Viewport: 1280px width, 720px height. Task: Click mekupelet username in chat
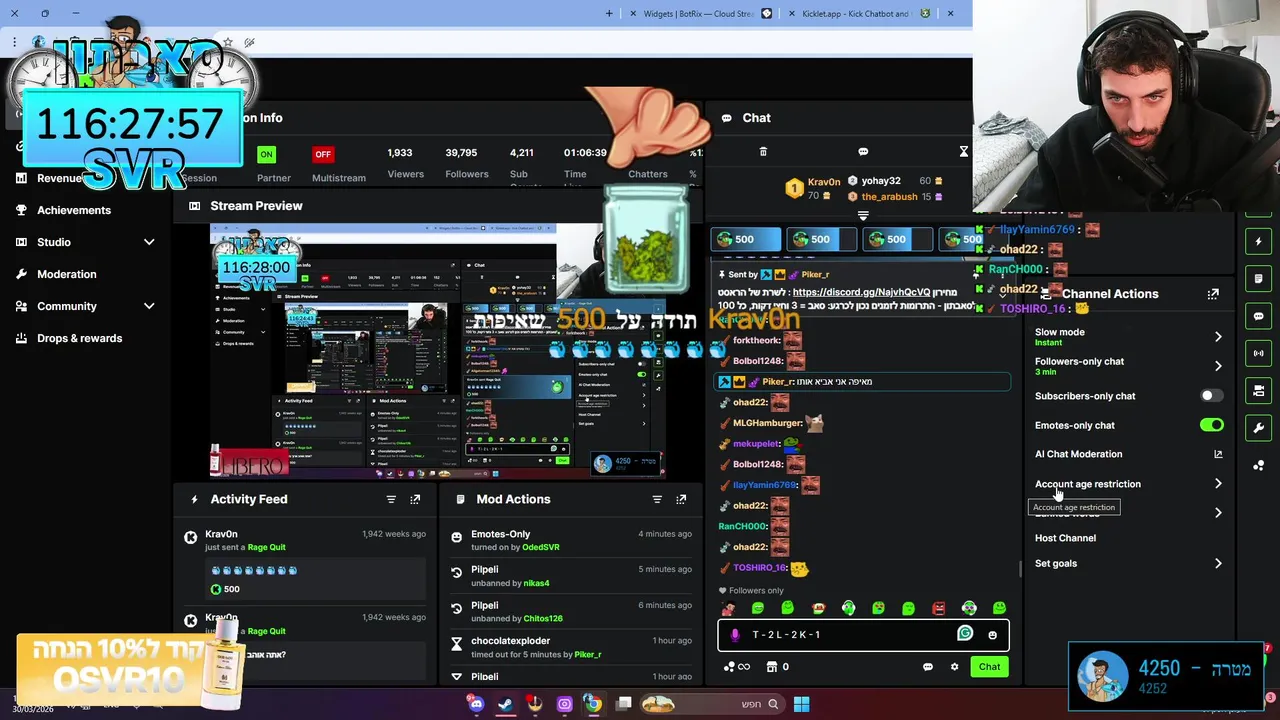756,444
